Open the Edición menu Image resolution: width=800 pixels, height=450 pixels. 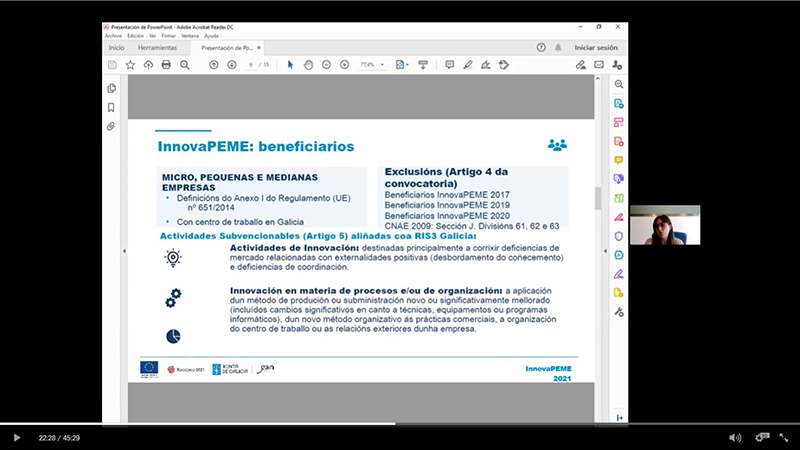tap(135, 36)
